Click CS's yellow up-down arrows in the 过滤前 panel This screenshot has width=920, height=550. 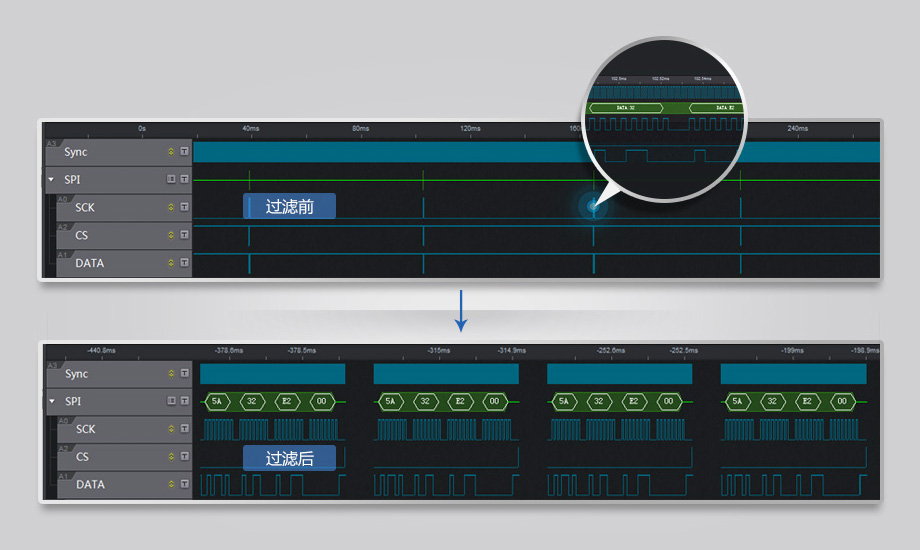[x=171, y=235]
